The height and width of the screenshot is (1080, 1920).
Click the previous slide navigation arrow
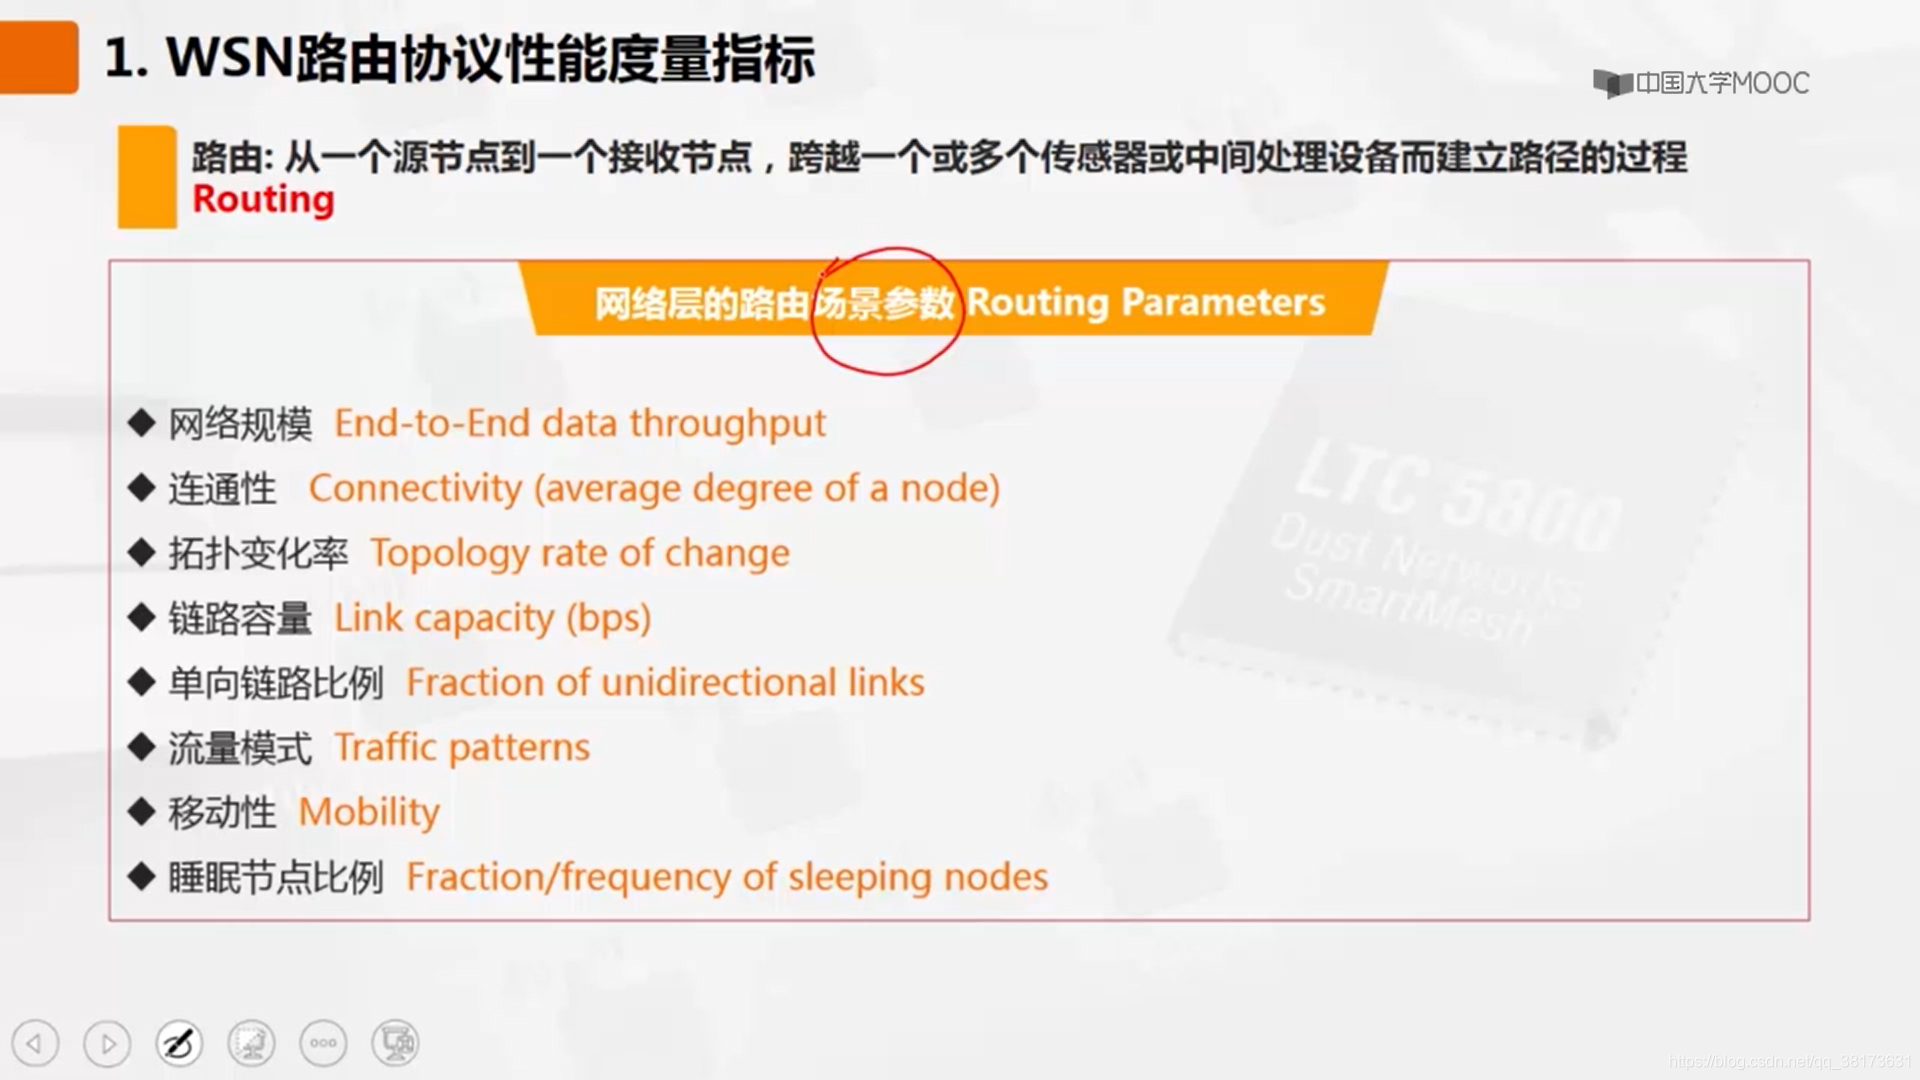coord(34,1043)
